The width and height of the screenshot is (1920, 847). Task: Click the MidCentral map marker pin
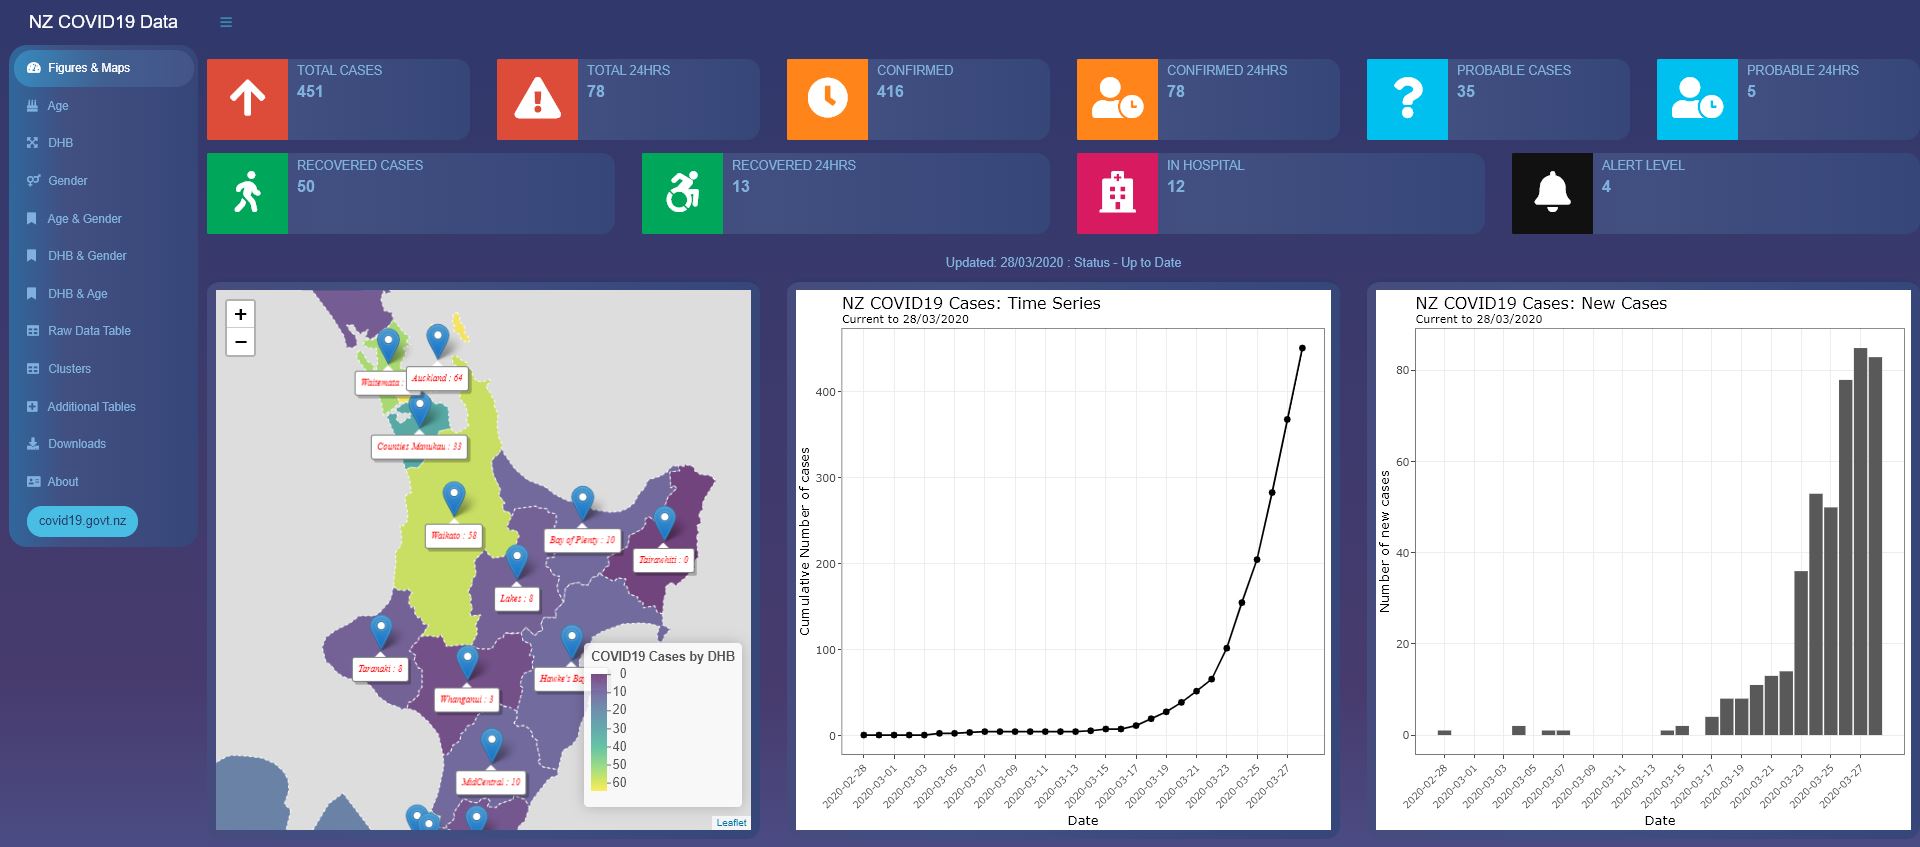tap(491, 746)
